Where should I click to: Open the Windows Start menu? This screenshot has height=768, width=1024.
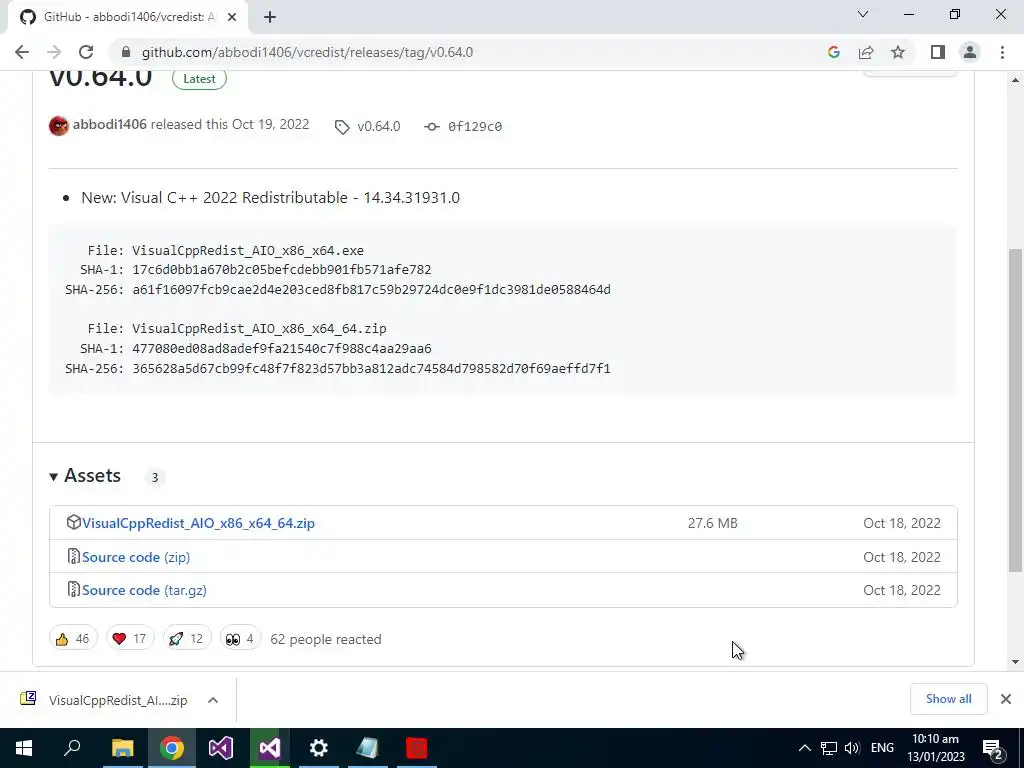coord(24,748)
